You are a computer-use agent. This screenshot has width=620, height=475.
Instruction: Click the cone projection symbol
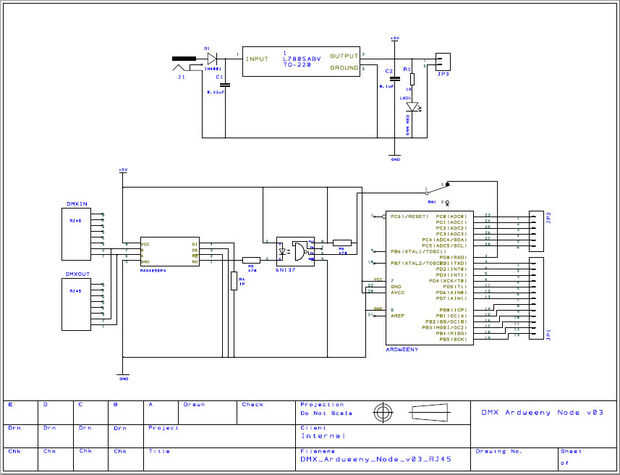(x=429, y=413)
